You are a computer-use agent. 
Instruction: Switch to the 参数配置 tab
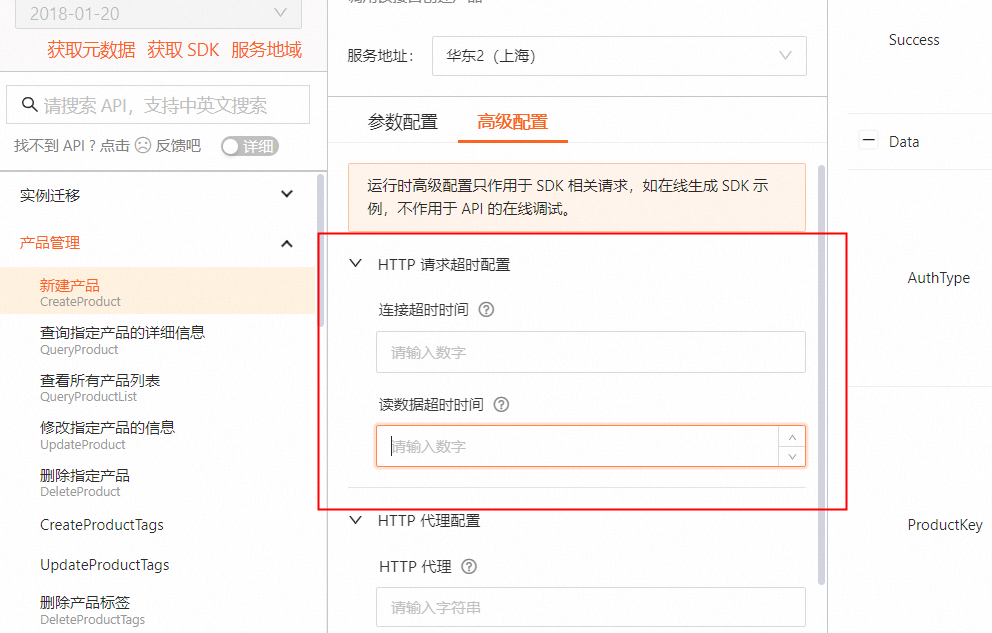[x=403, y=122]
